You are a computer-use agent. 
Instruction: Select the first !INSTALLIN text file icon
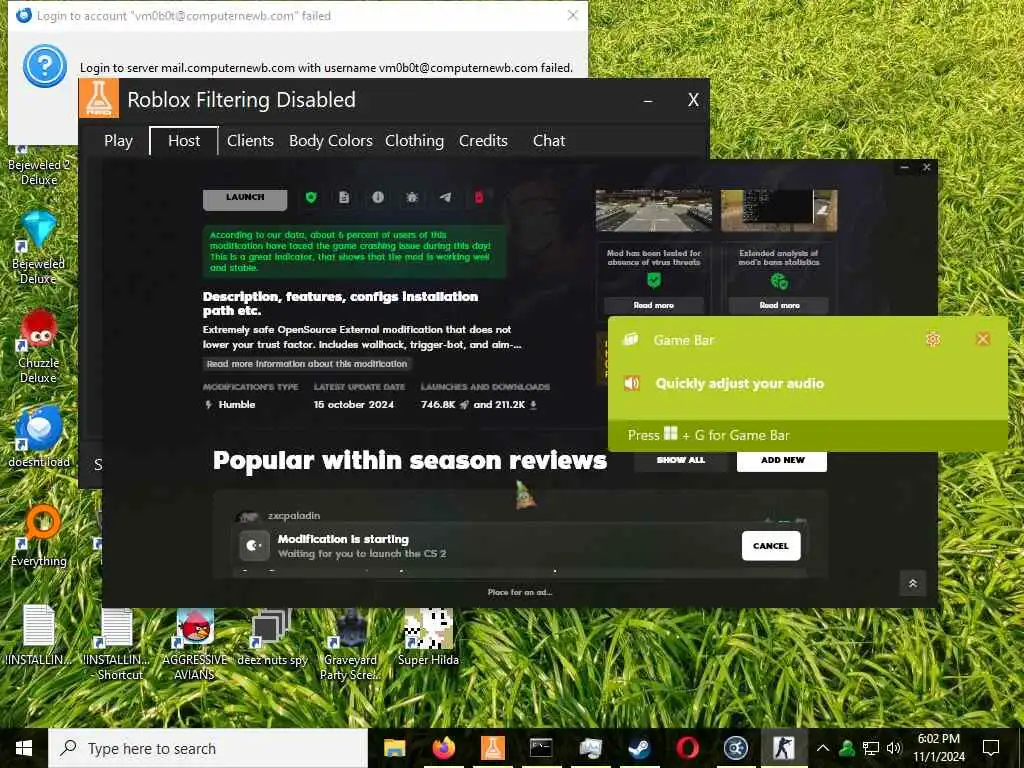[x=39, y=635]
